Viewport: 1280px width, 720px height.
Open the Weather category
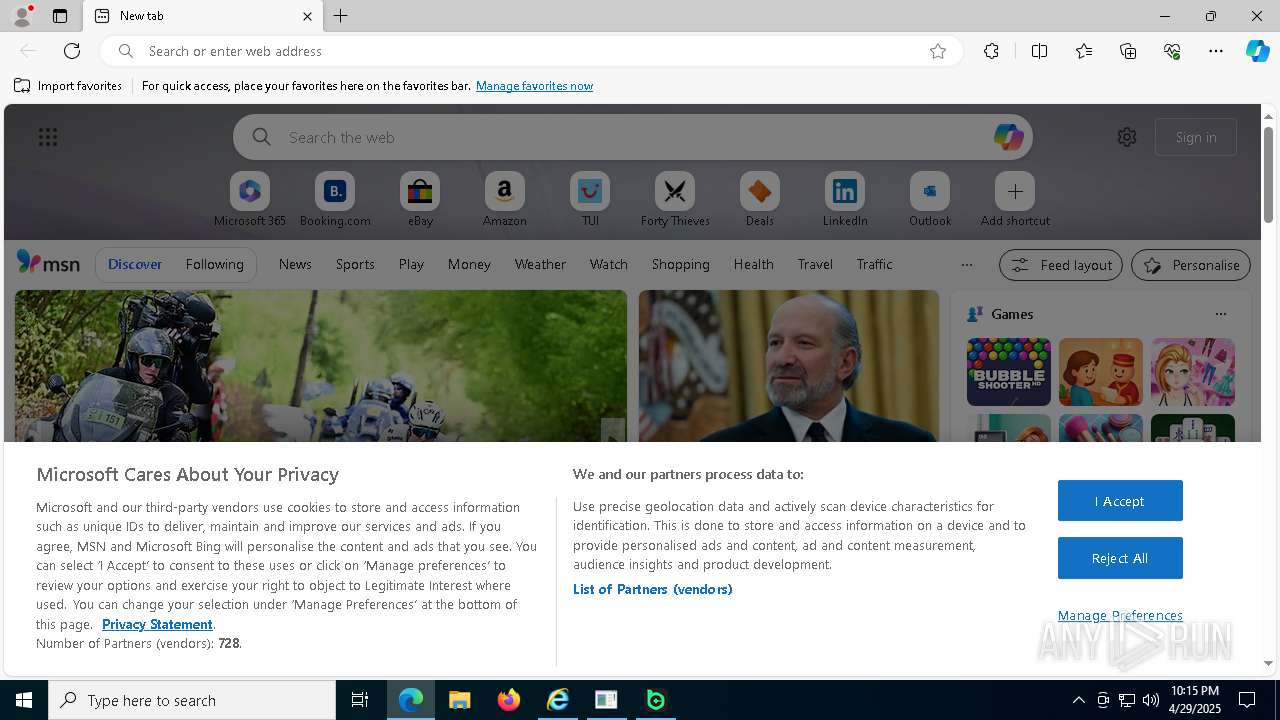540,264
